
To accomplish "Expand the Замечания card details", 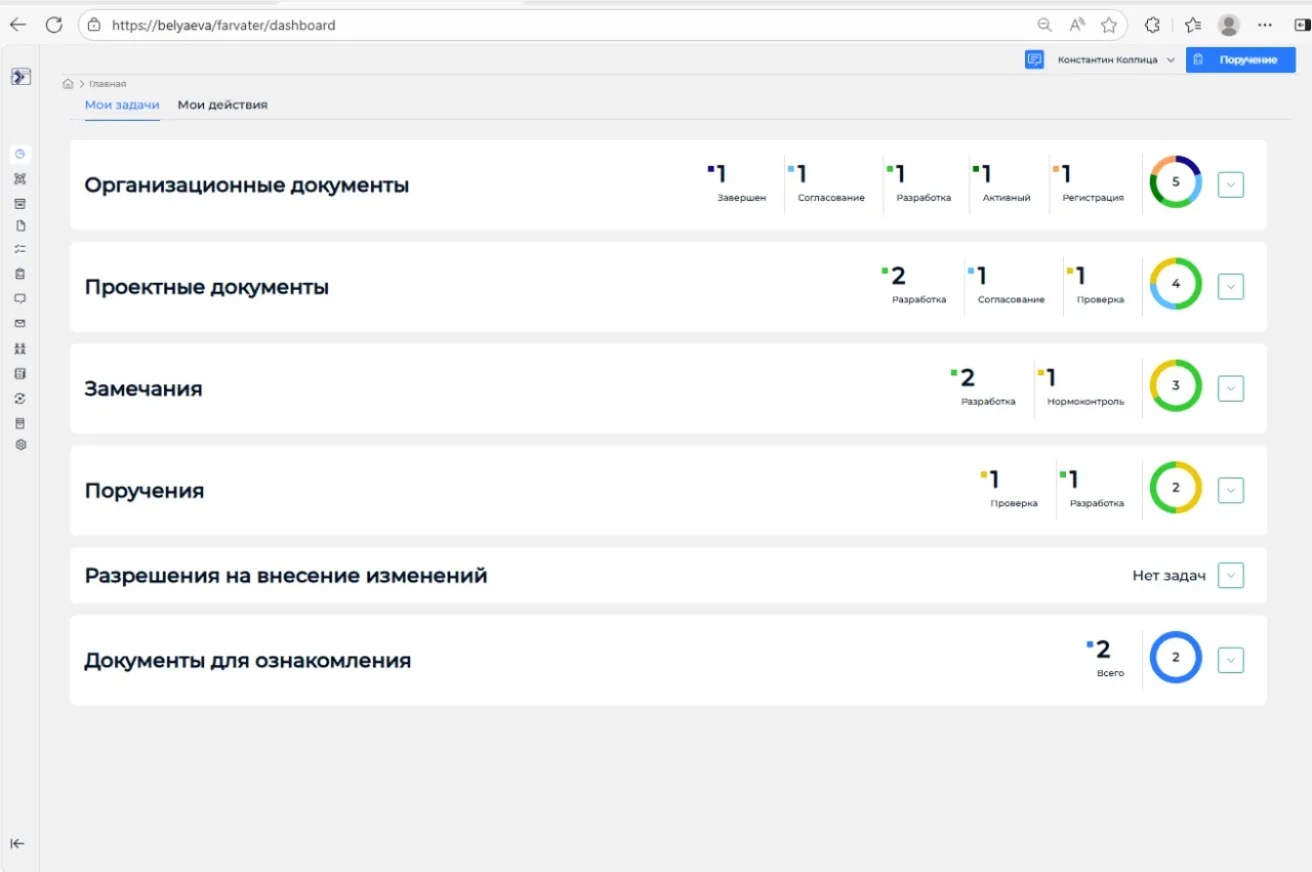I will click(1230, 387).
